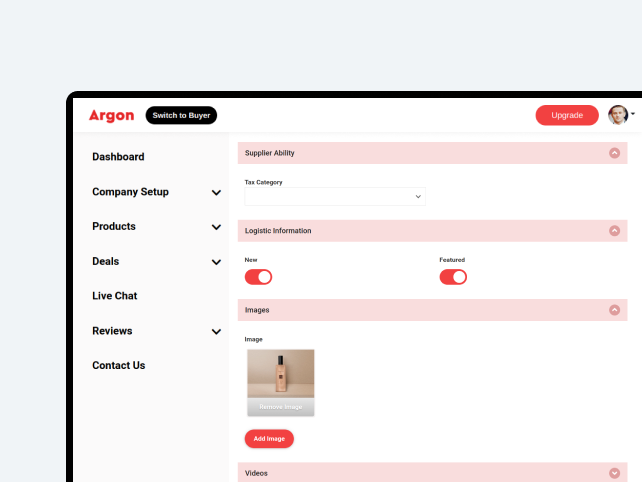Expand the Products submenu
Screen dimensions: 642x482
(216, 227)
